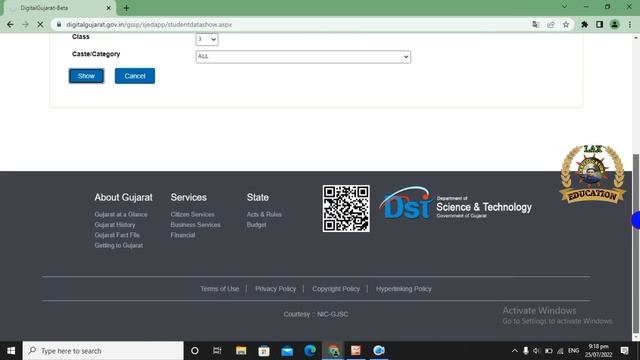Open Privacy Policy link
Image resolution: width=640 pixels, height=360 pixels.
pos(276,289)
